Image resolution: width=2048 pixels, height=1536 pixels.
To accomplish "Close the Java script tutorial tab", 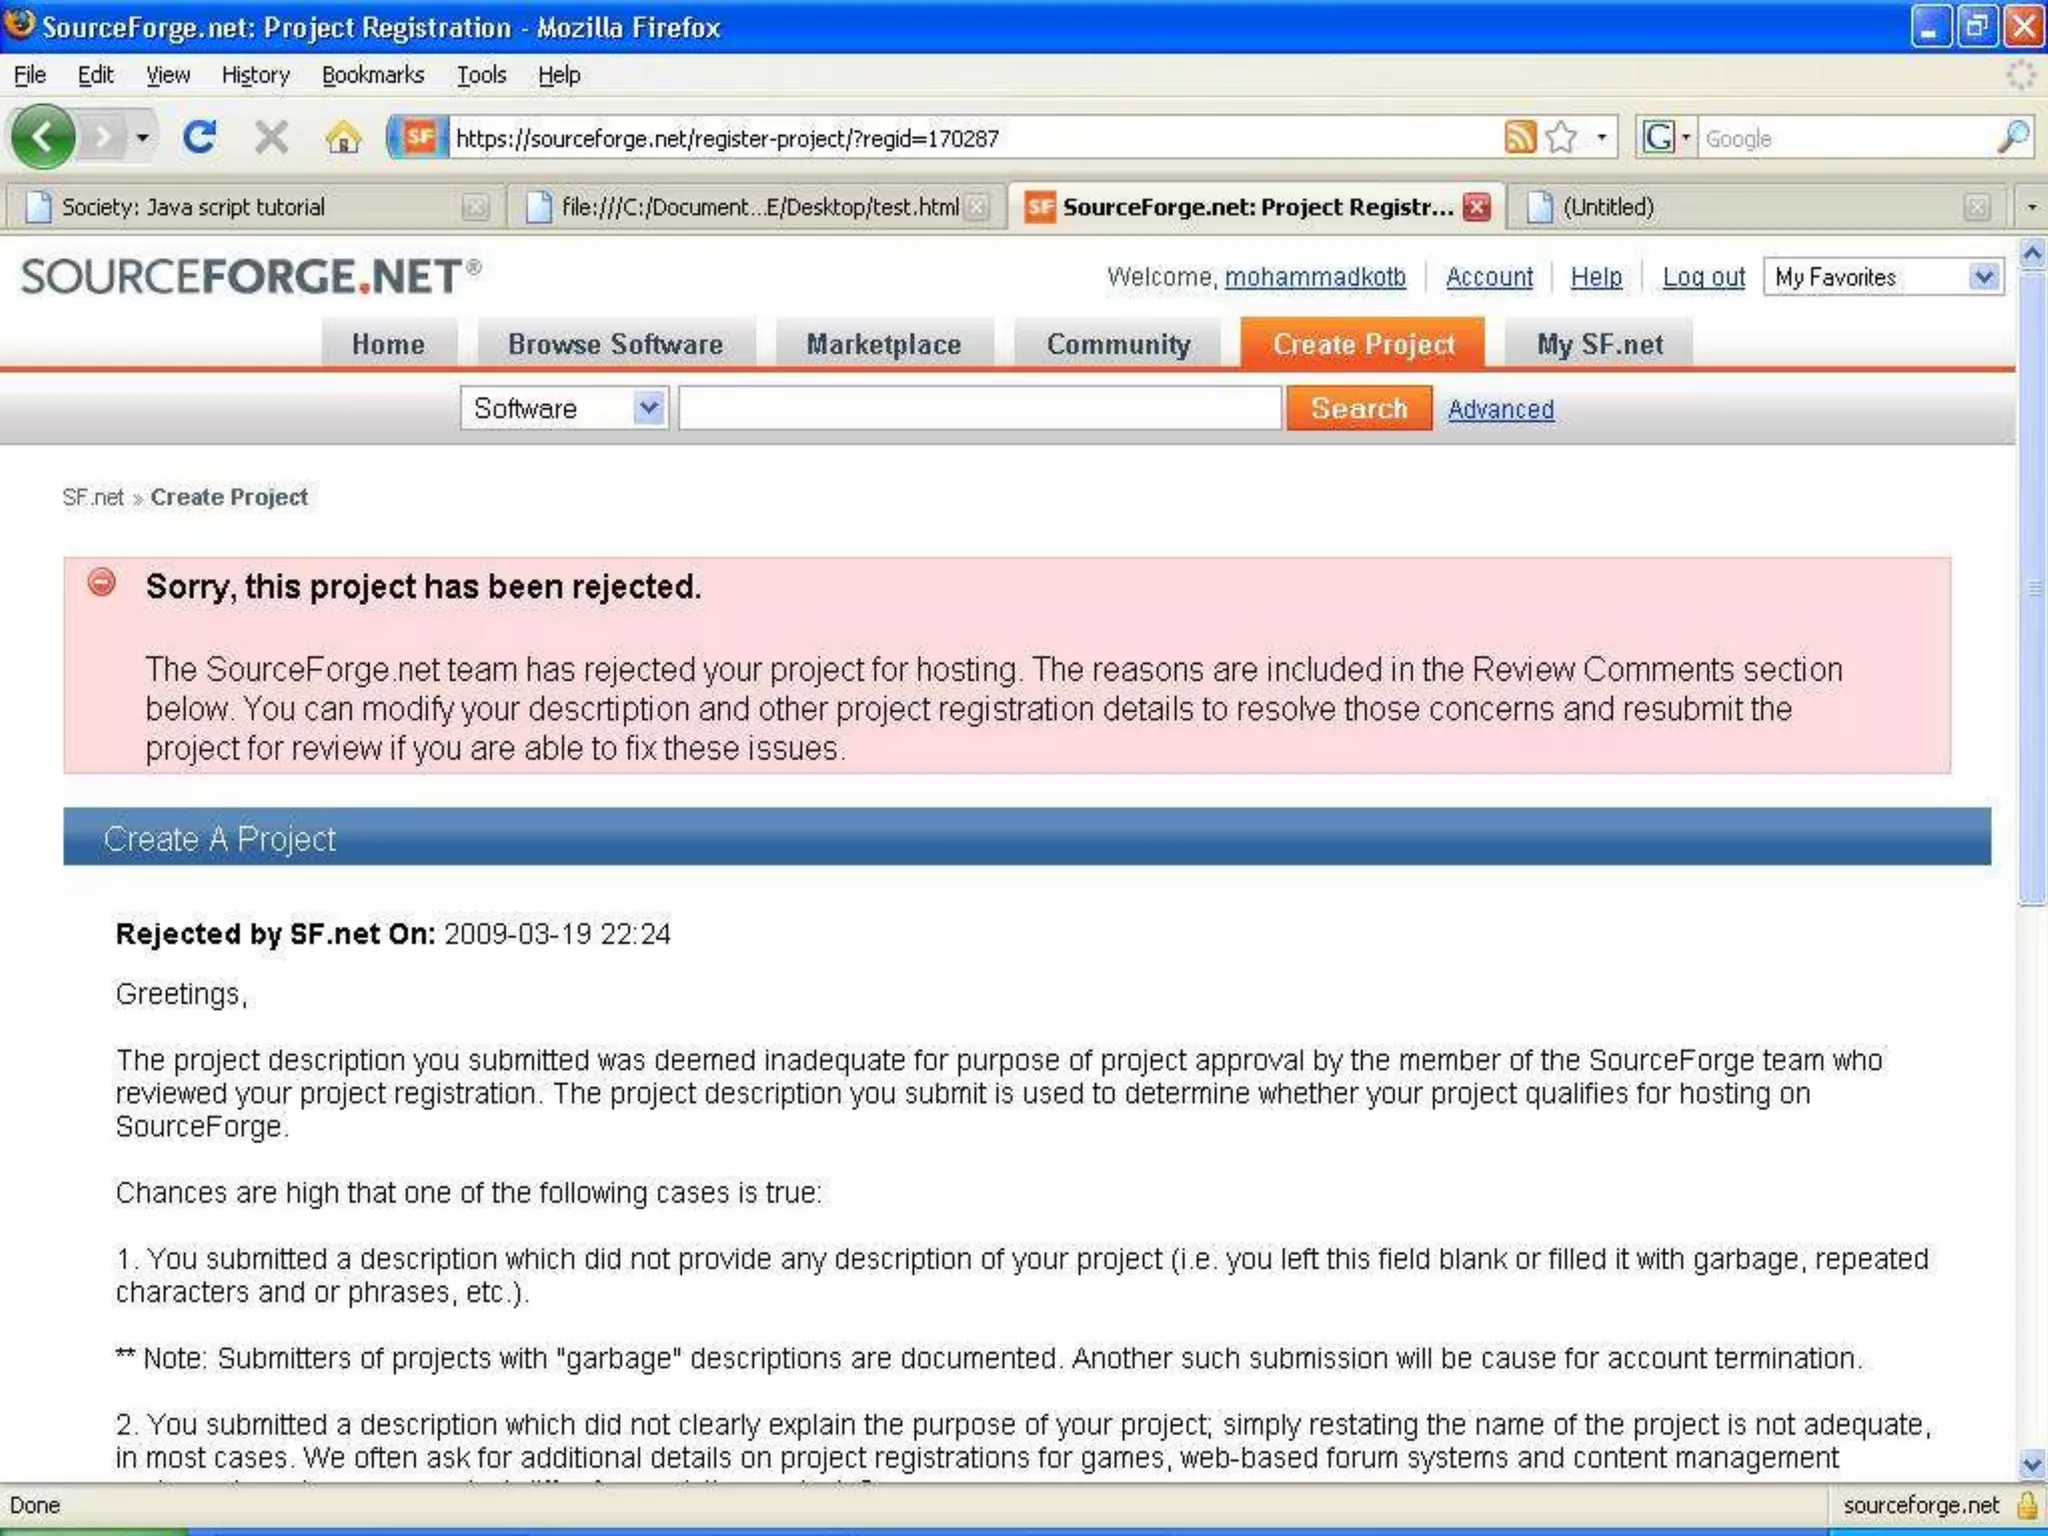I will [475, 207].
